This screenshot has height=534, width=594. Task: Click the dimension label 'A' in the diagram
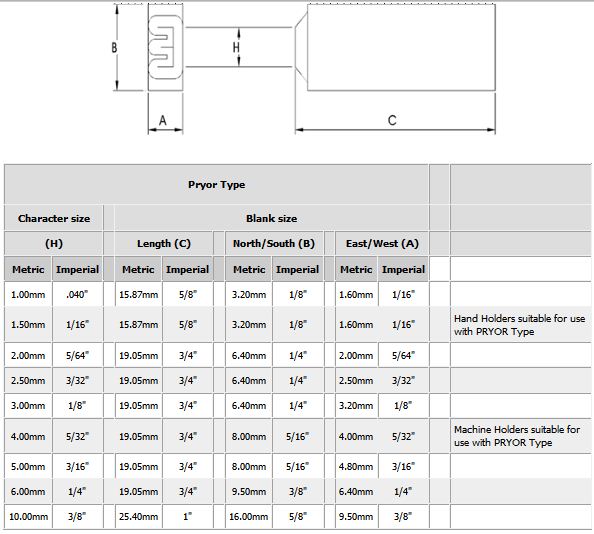(x=163, y=120)
